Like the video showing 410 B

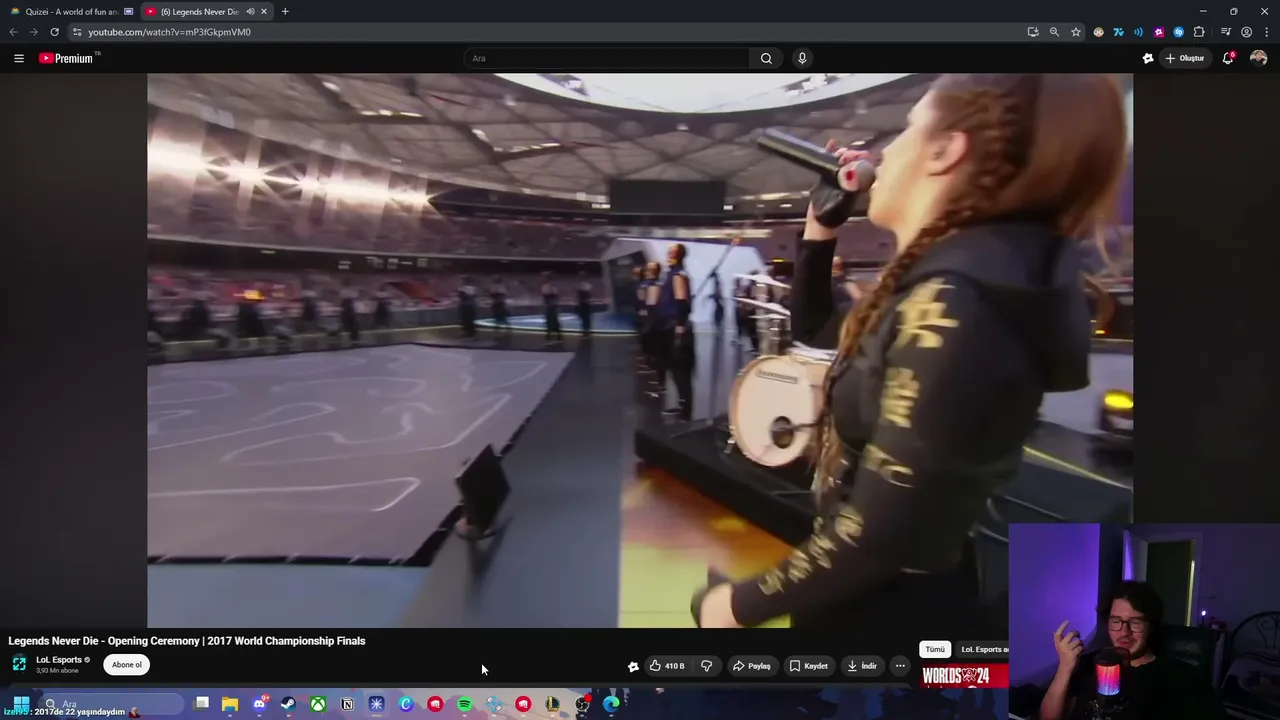click(667, 665)
